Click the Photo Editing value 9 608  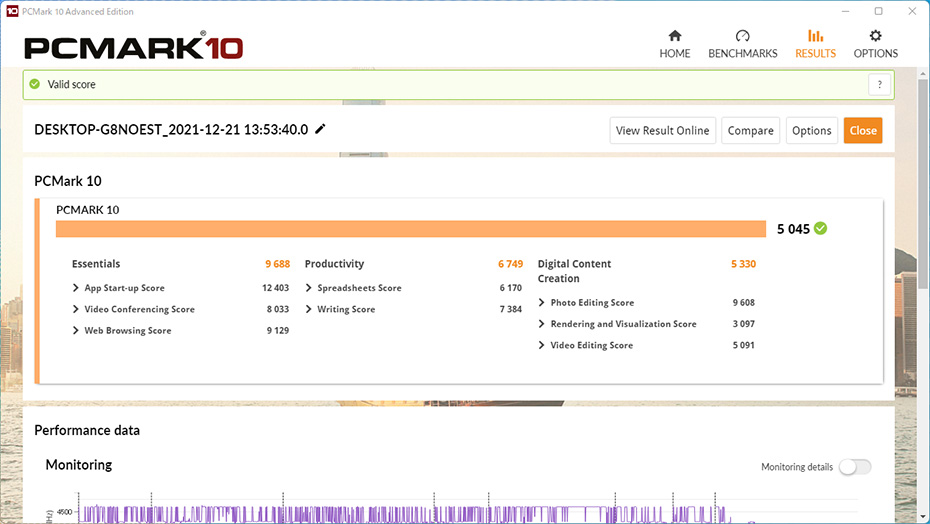point(744,303)
